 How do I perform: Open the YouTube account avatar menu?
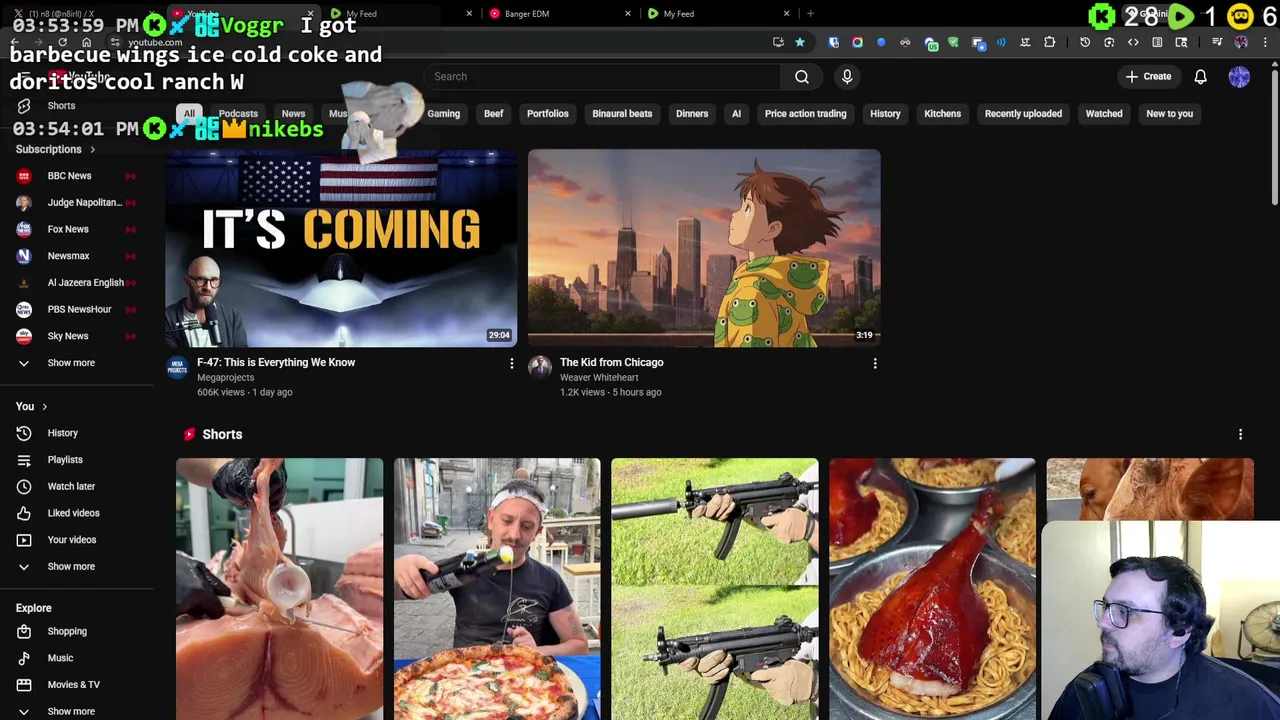coord(1239,77)
